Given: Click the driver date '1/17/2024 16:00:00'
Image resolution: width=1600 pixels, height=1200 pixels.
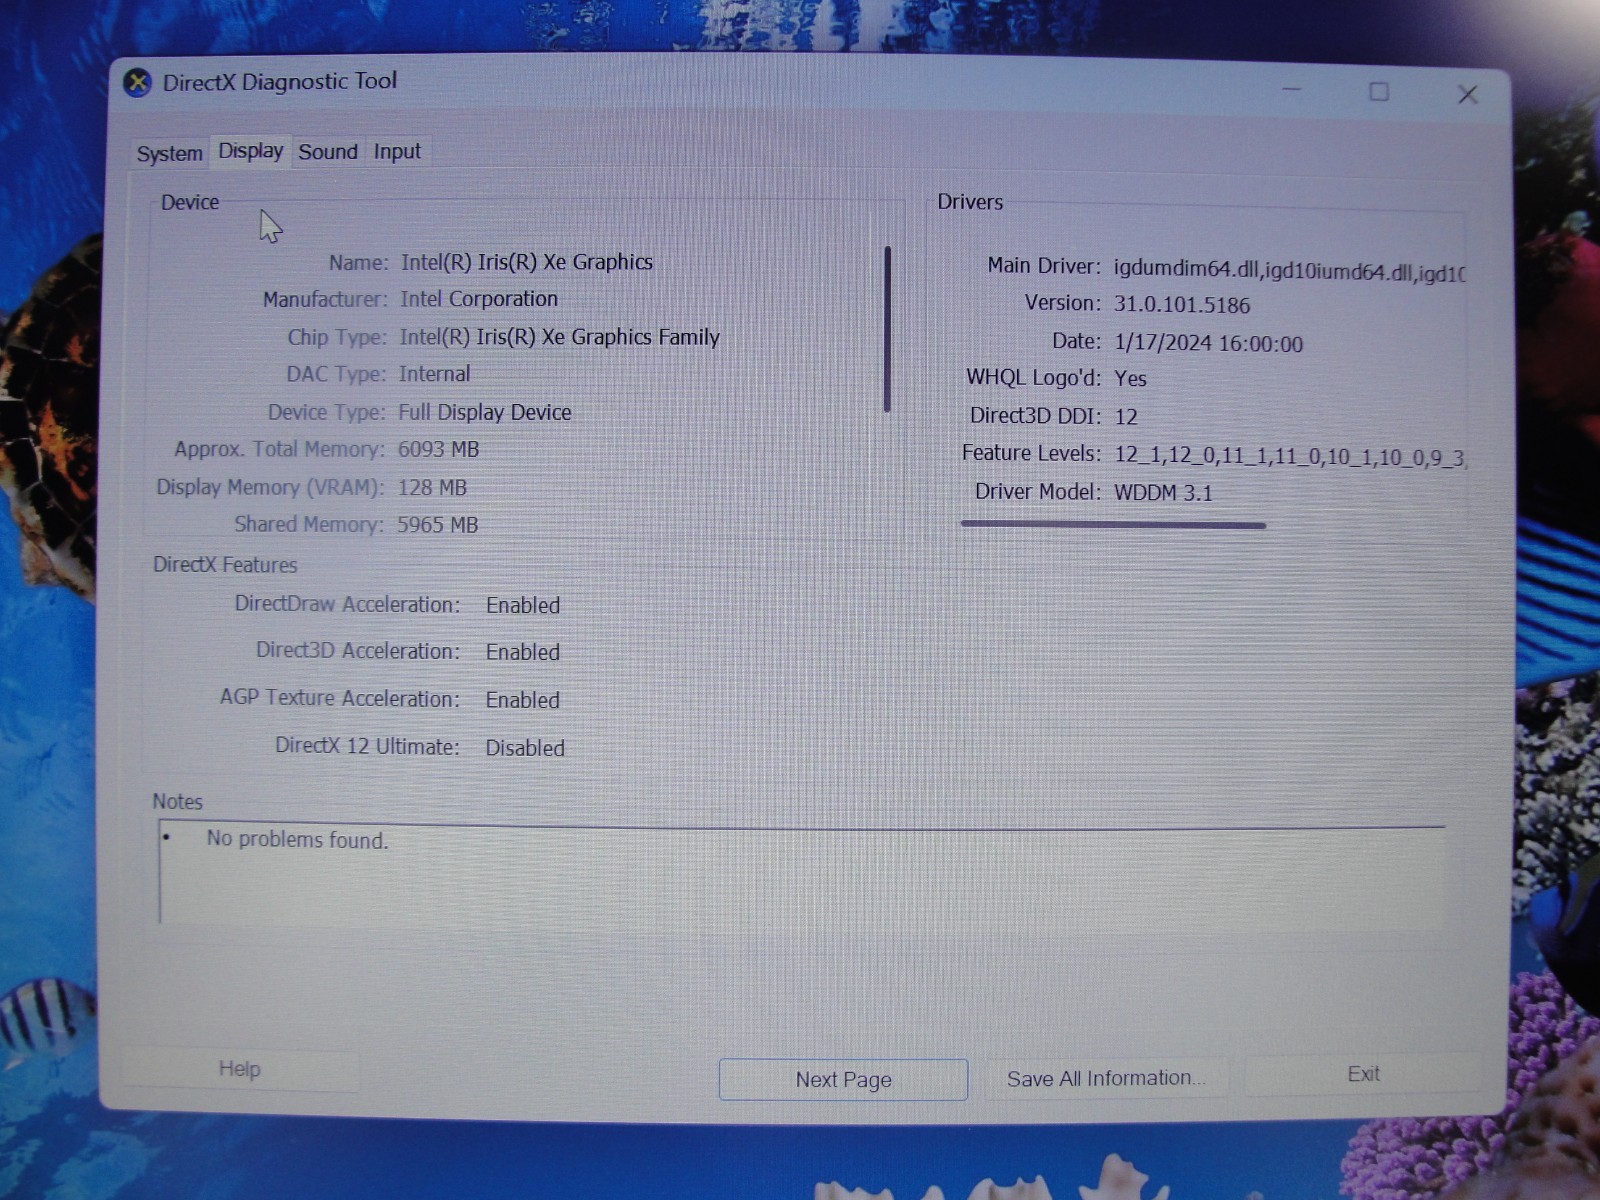Looking at the screenshot, I should pos(1208,343).
